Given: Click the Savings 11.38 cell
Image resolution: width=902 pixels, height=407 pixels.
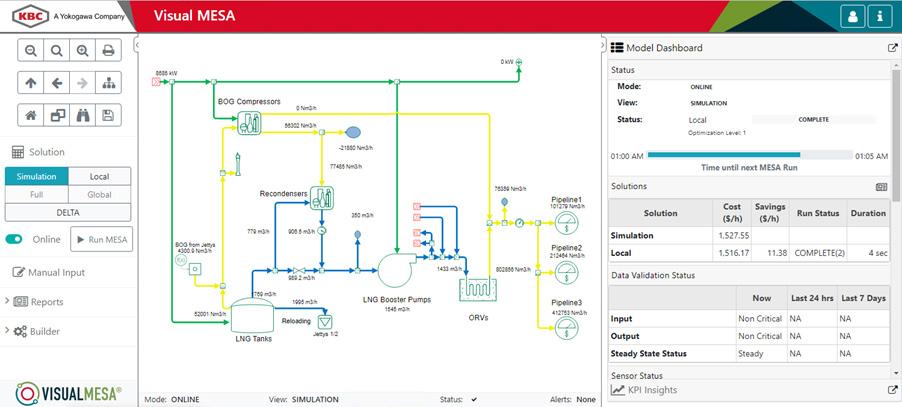Looking at the screenshot, I should pyautogui.click(x=771, y=252).
